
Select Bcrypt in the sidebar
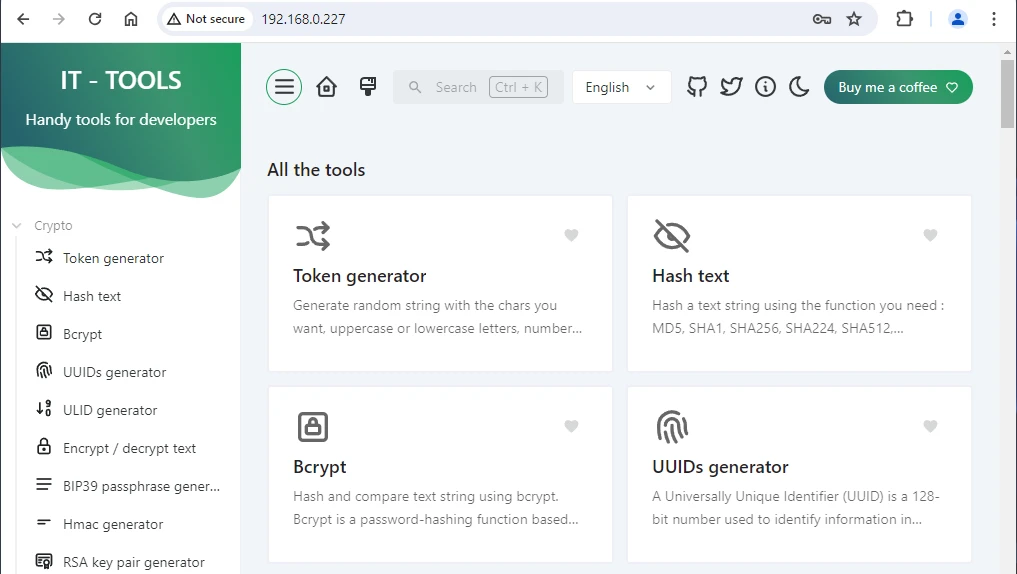point(82,334)
